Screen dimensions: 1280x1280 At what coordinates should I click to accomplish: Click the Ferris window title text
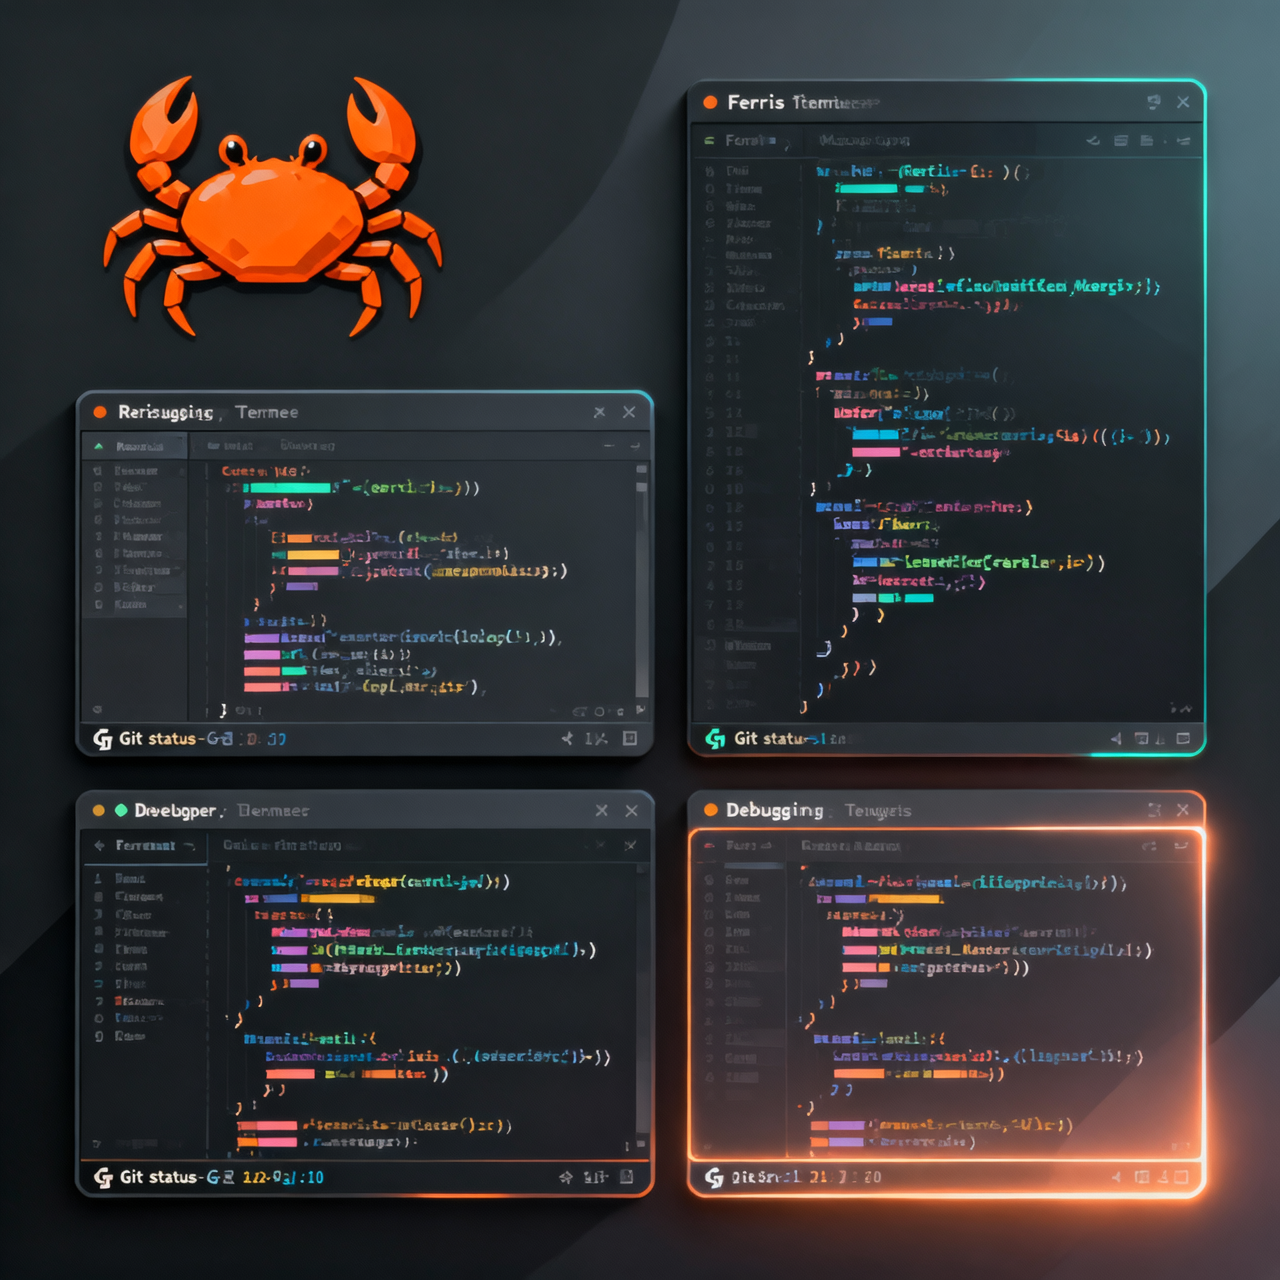click(x=803, y=102)
